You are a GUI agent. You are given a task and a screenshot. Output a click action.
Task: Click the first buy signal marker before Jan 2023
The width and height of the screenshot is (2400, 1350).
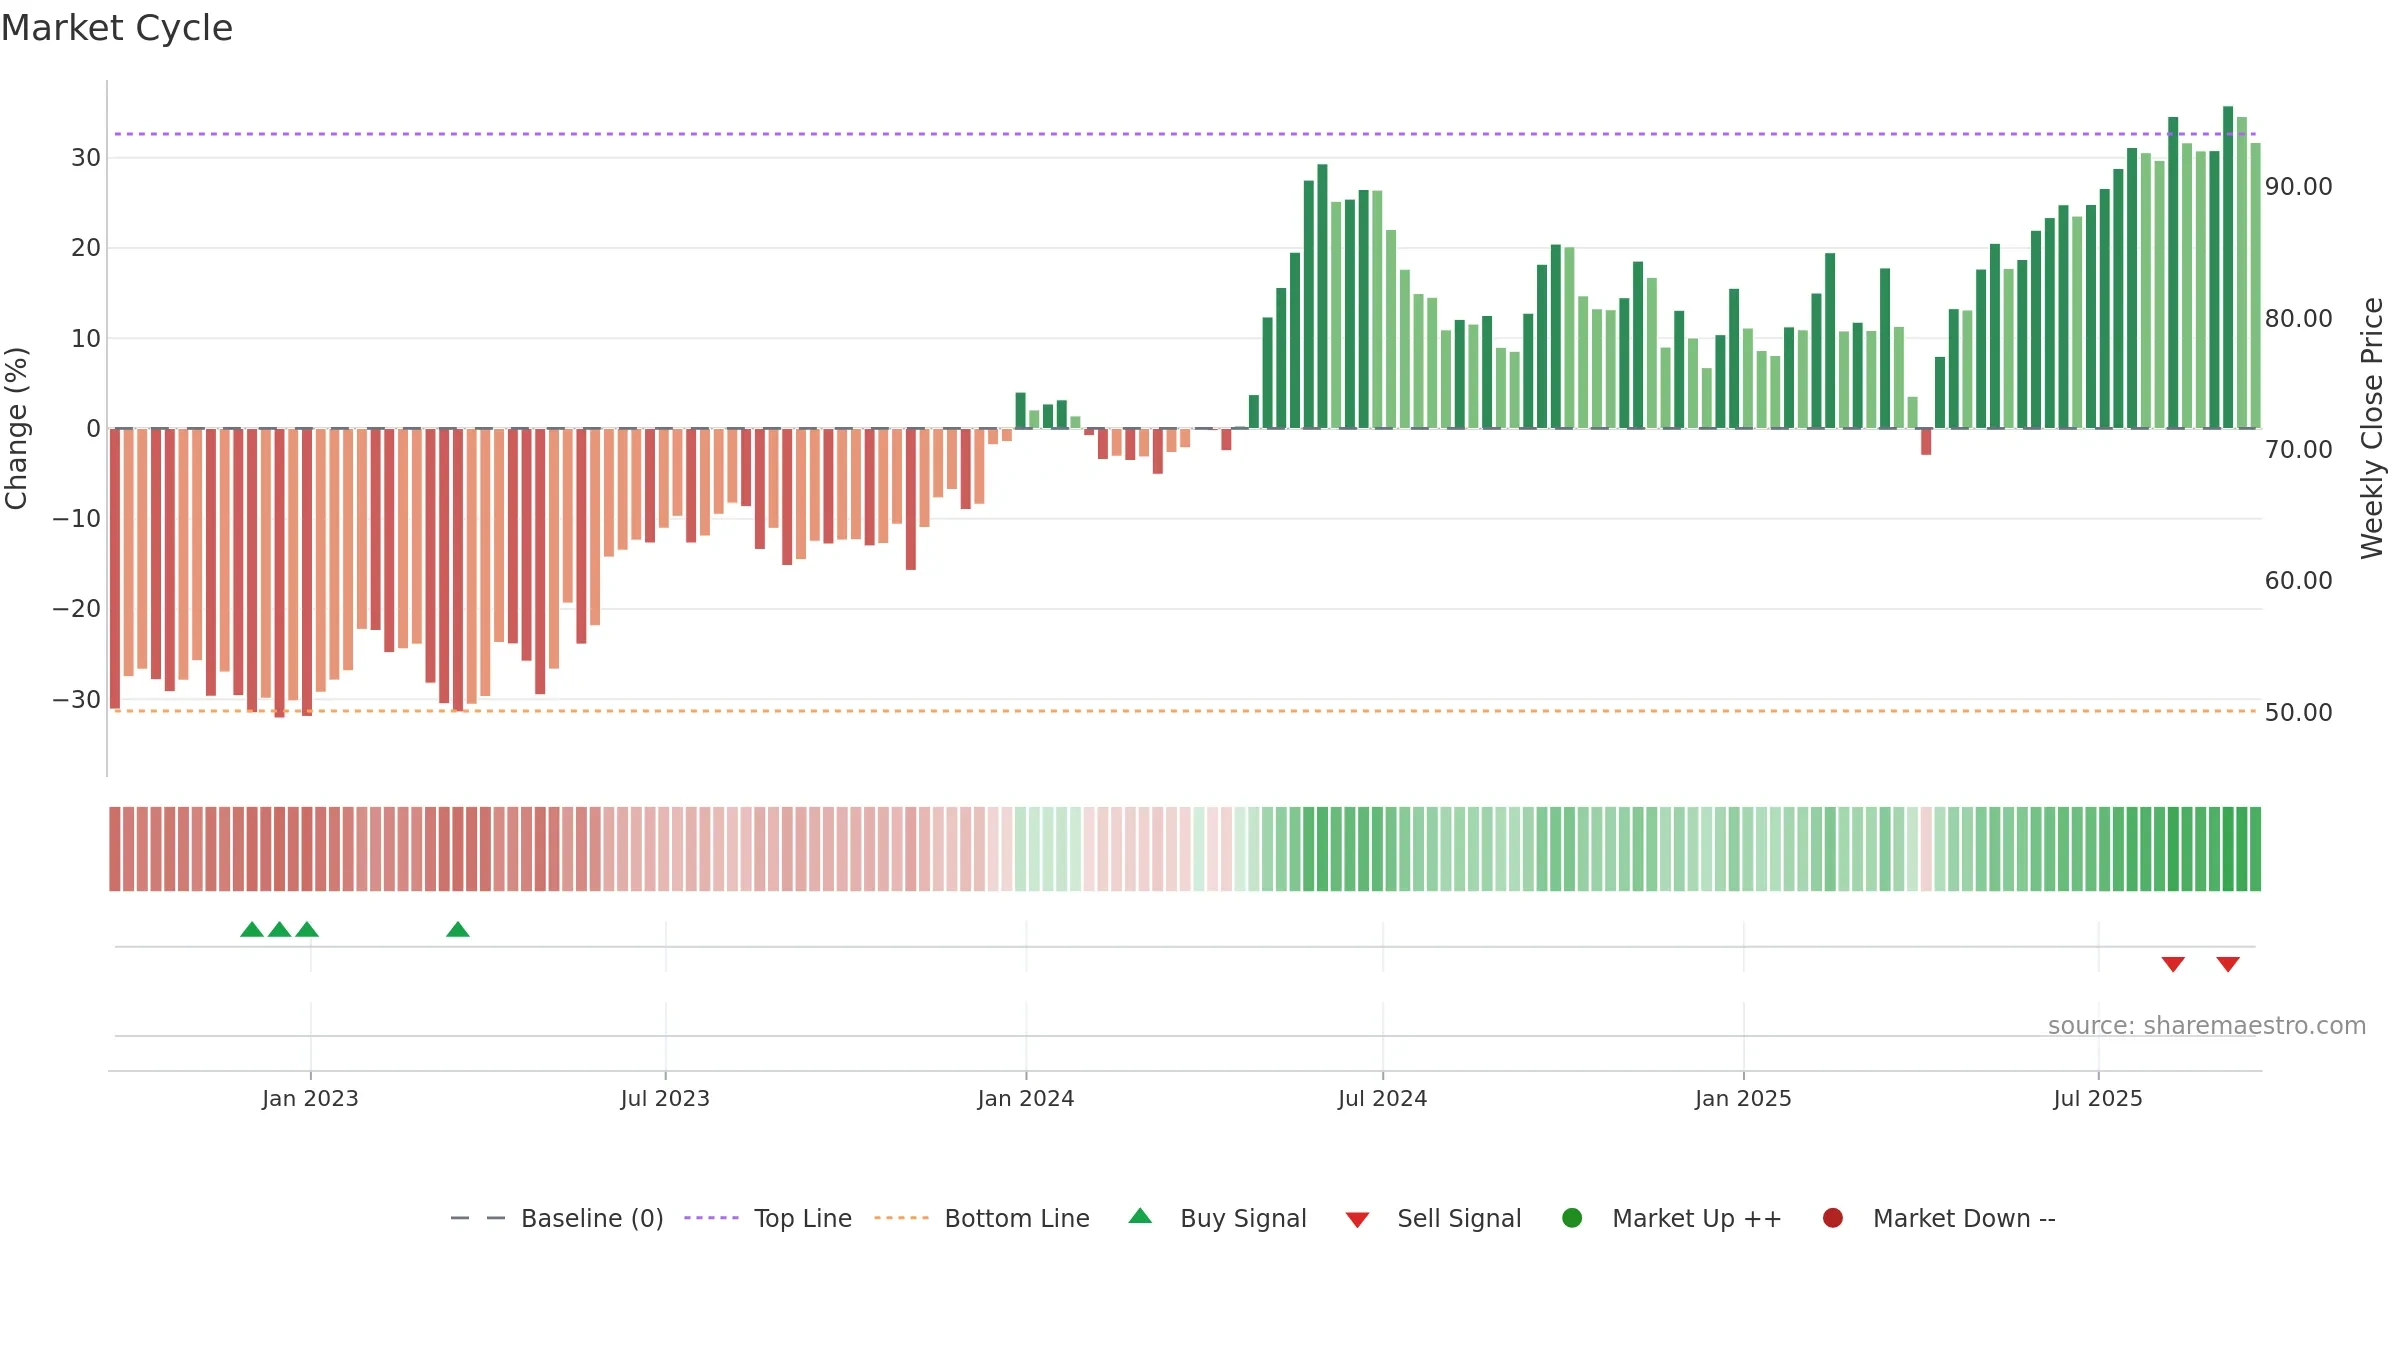(252, 930)
